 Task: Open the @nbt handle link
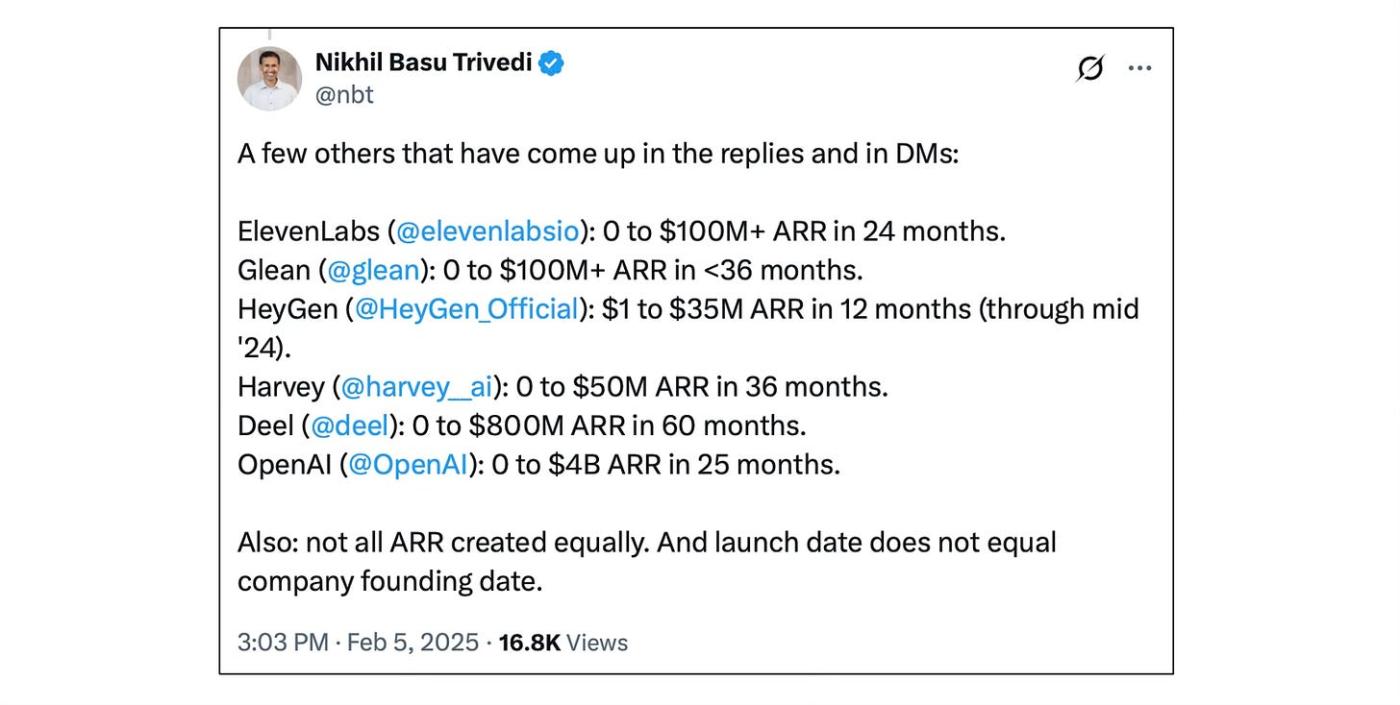[344, 95]
